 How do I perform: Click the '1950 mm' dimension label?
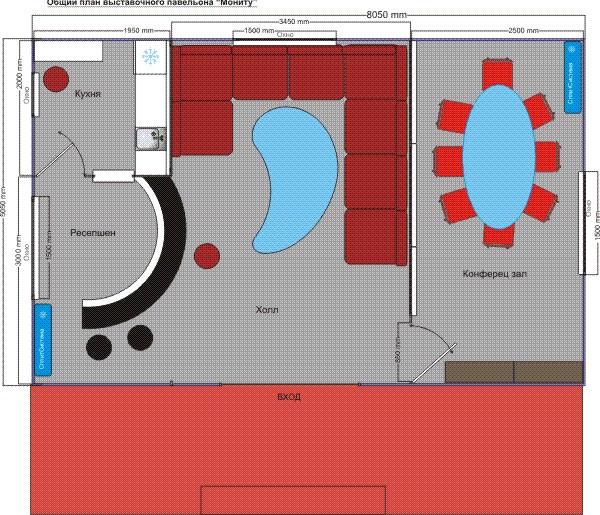[x=138, y=31]
